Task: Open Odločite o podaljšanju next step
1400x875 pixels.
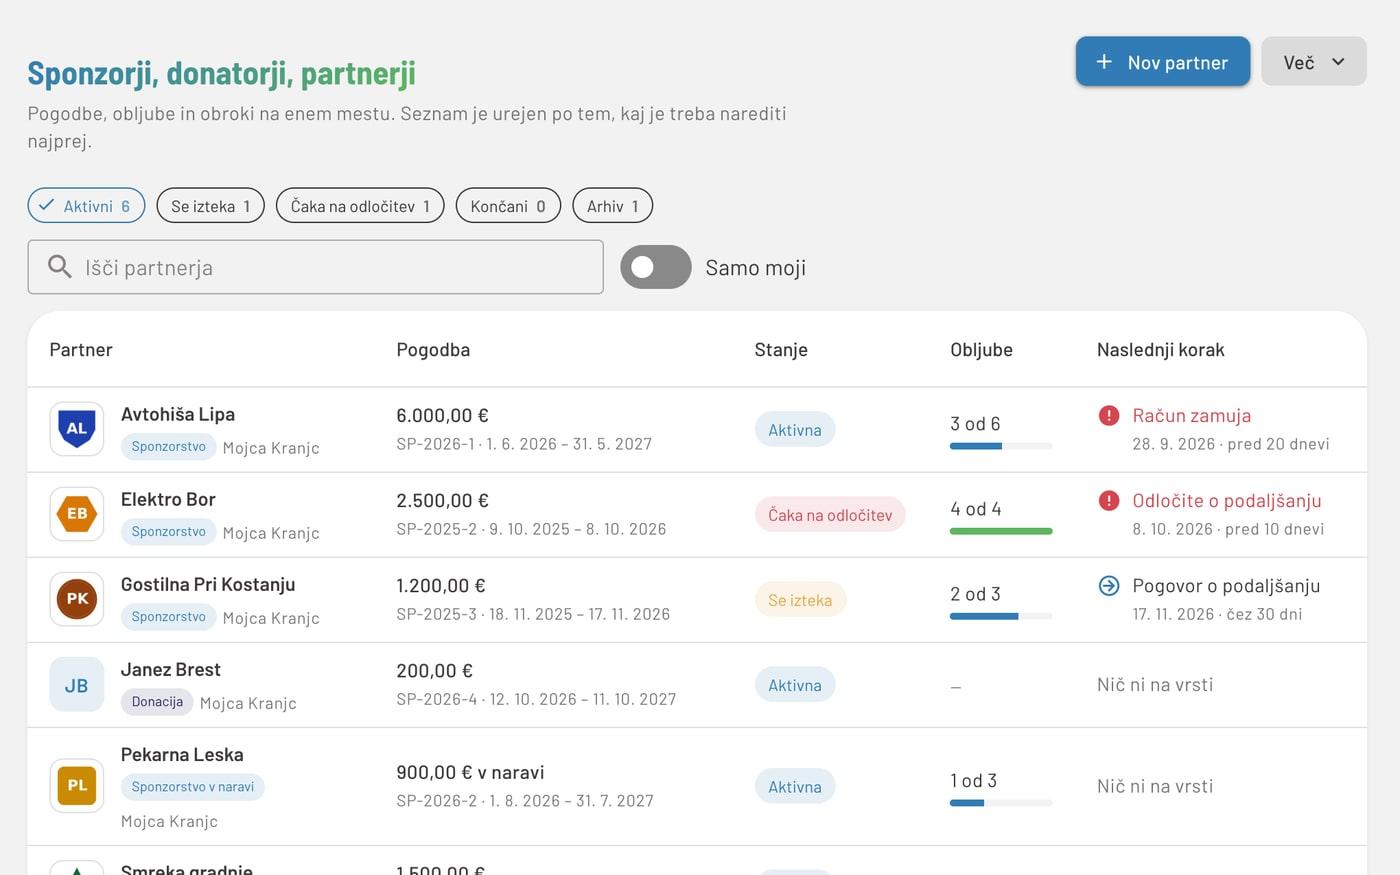Action: pyautogui.click(x=1227, y=500)
